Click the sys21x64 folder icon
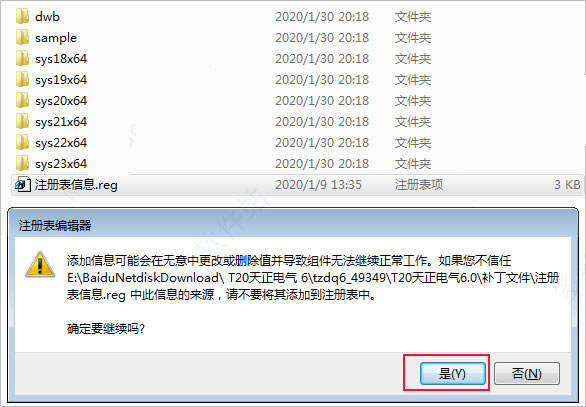This screenshot has height=407, width=586. coord(22,121)
